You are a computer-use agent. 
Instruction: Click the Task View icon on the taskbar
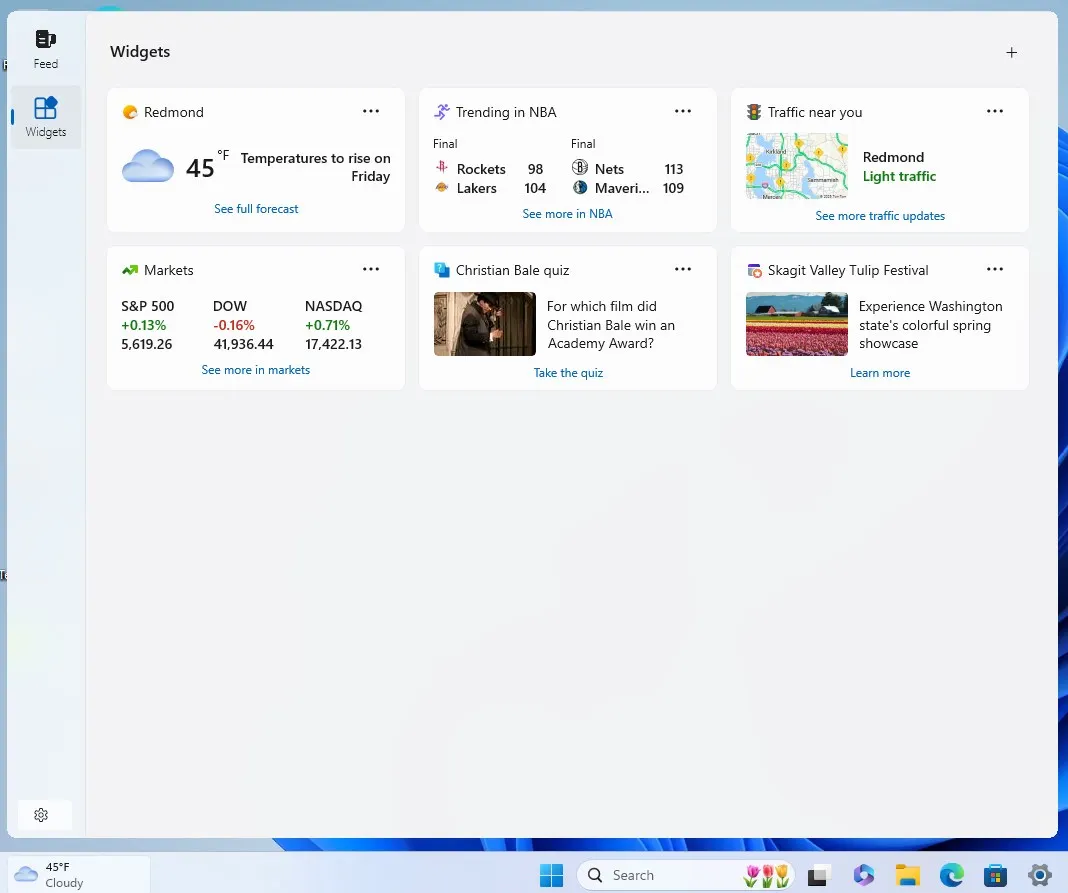(820, 875)
